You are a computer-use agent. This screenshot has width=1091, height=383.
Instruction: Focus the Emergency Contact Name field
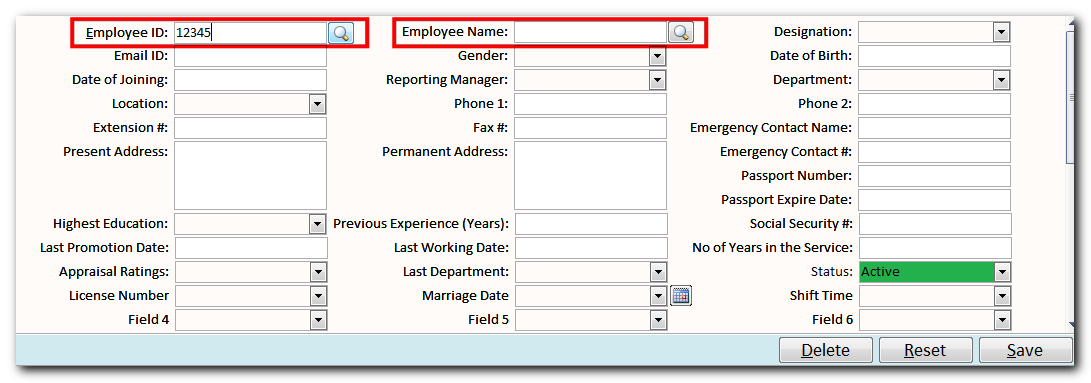[x=934, y=128]
